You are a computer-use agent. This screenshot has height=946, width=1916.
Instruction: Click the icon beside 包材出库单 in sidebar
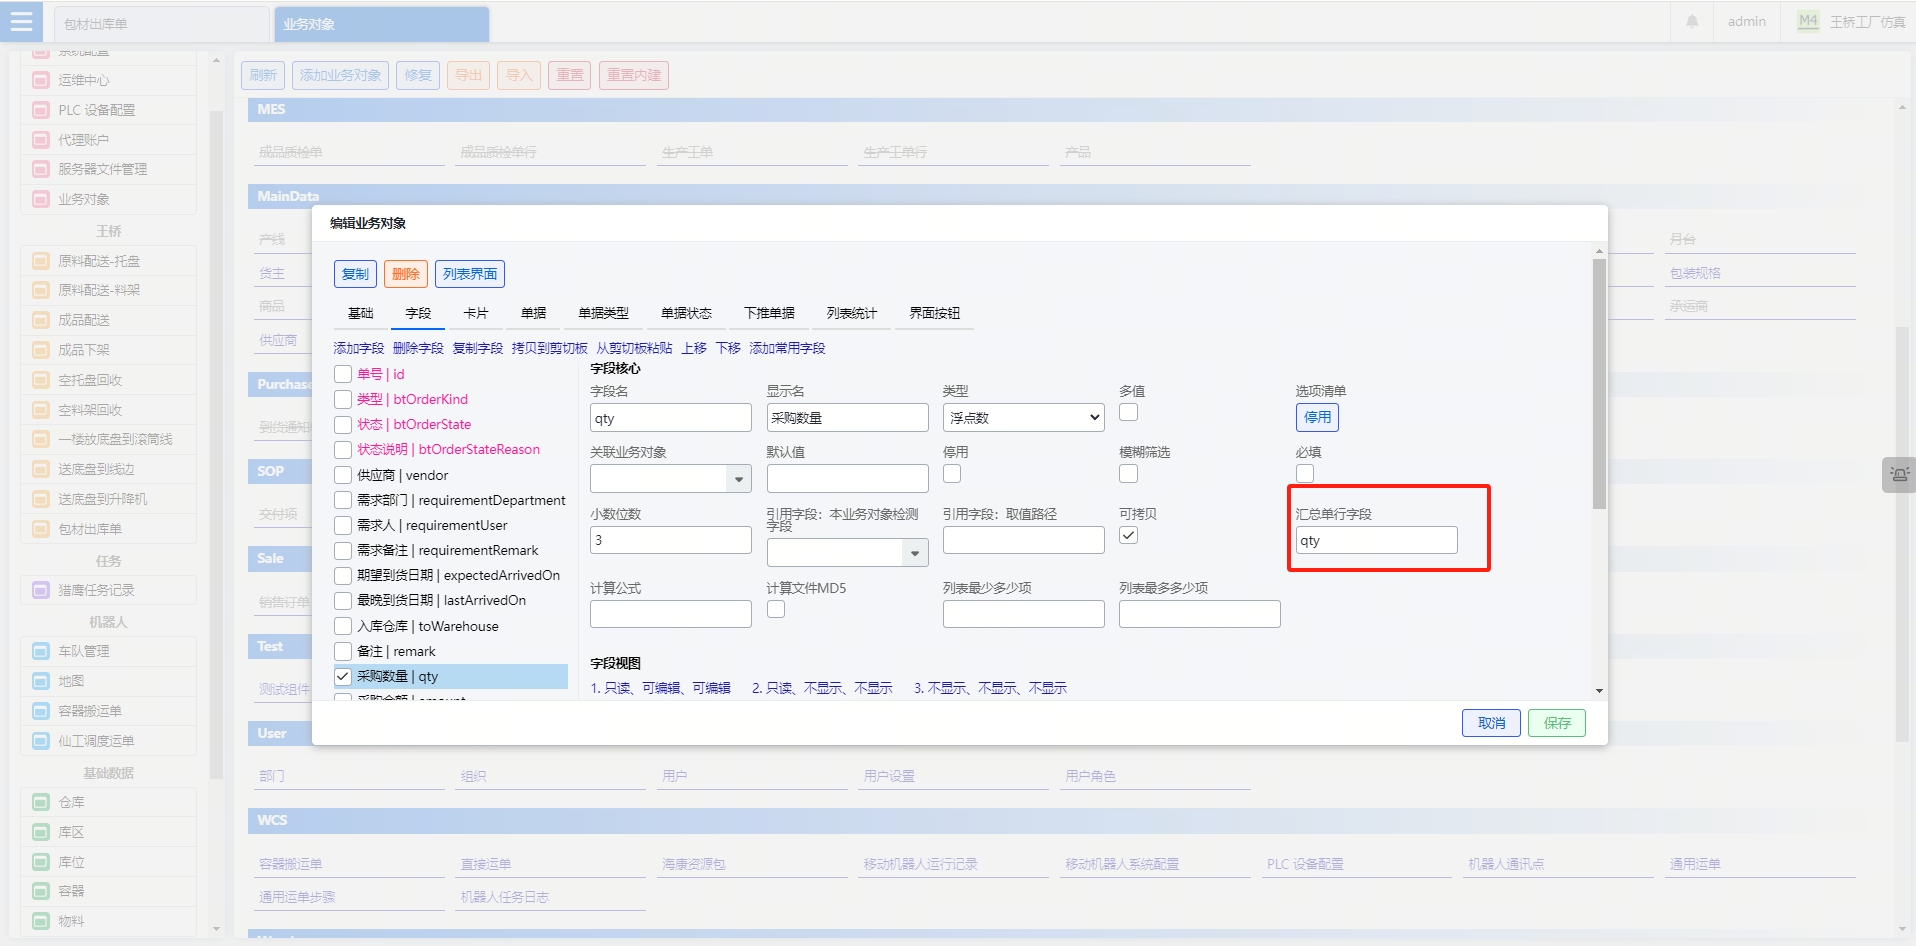tap(41, 529)
